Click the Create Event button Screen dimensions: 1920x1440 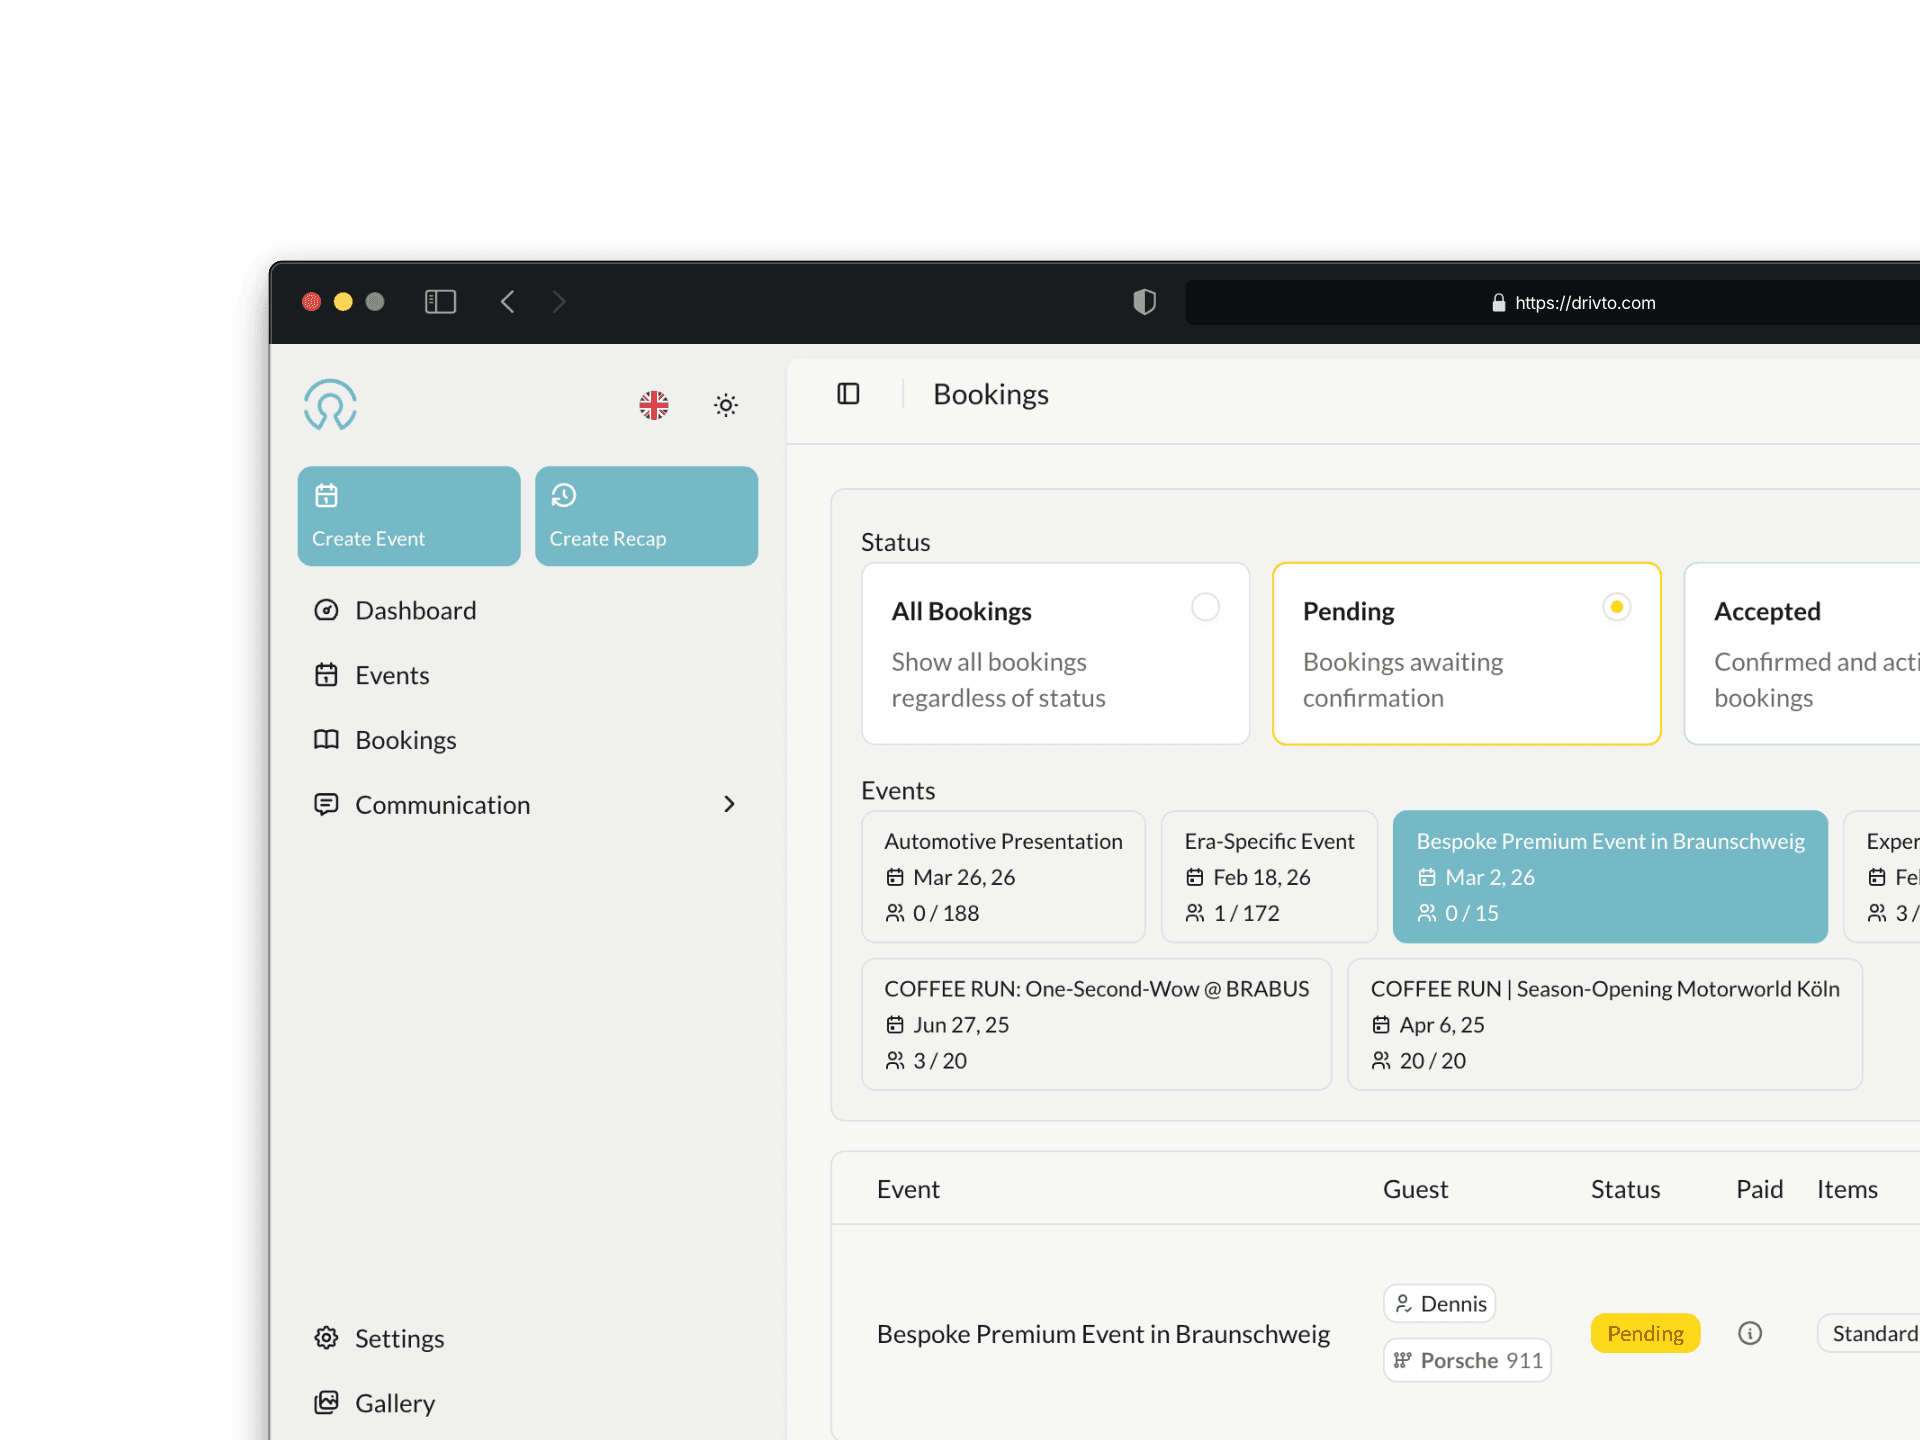[x=409, y=516]
